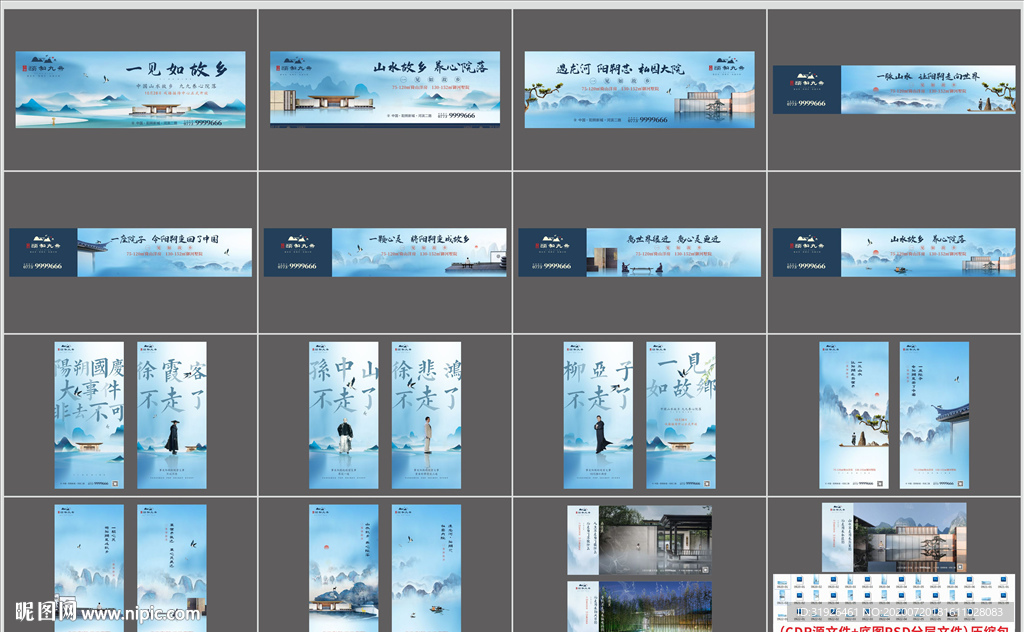Screen dimensions: 1024x632
Task: Select the '孙中山 不走了' poster
Action: [344, 415]
